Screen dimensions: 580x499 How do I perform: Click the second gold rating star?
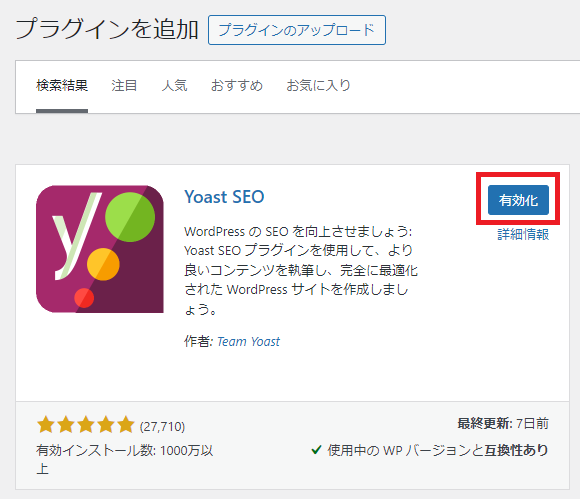pos(66,425)
